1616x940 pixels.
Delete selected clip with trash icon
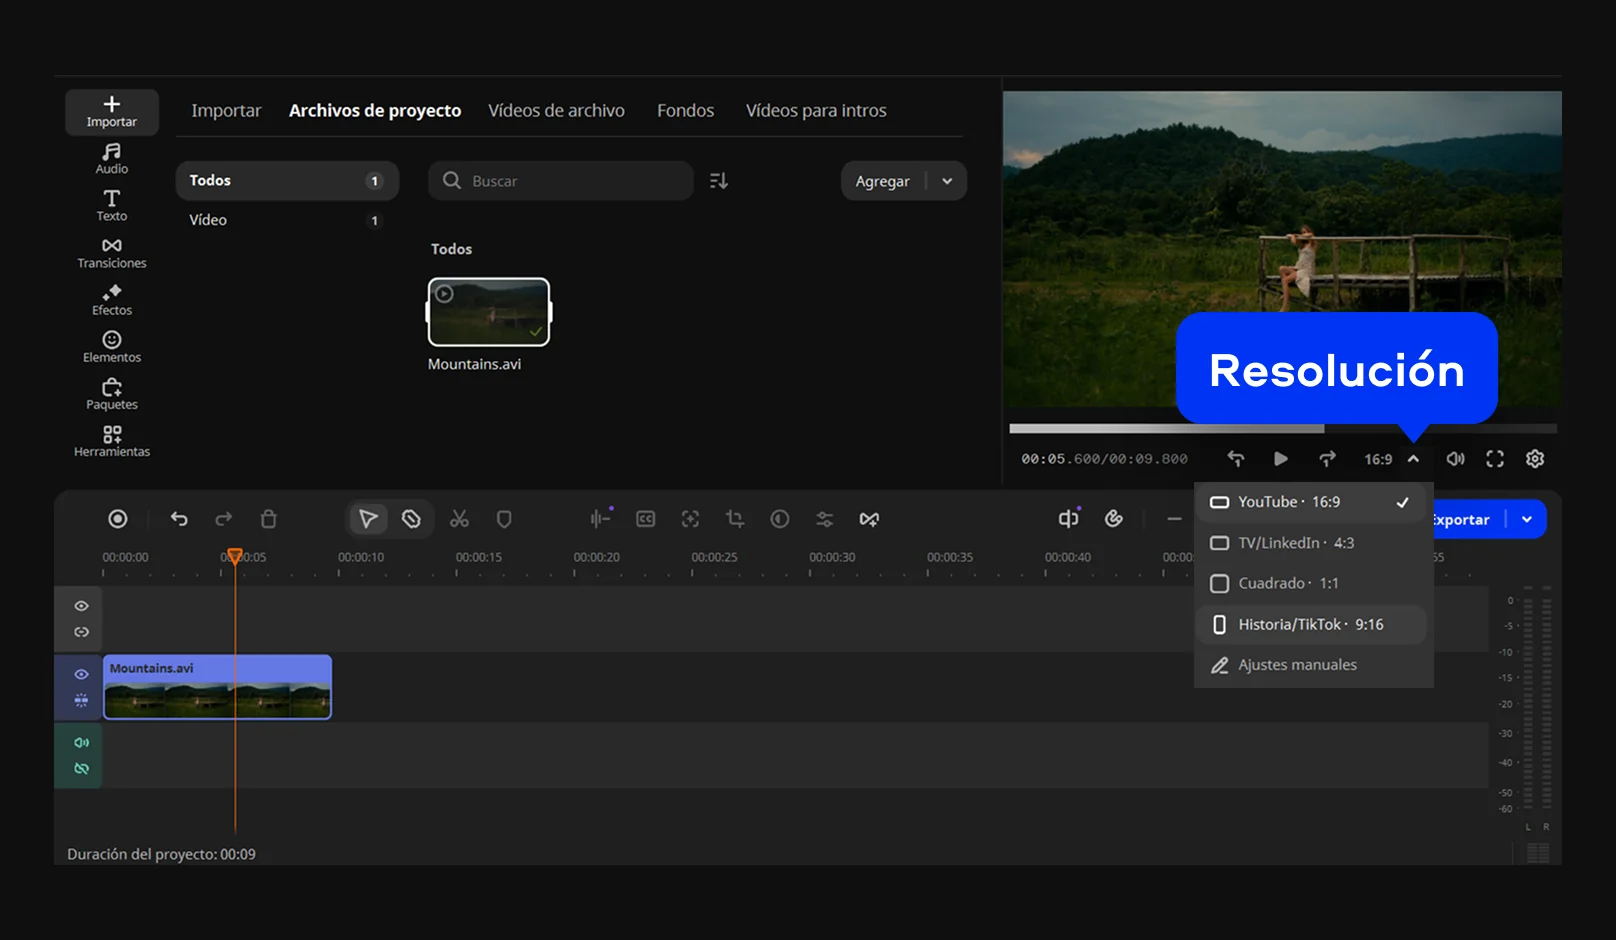coord(268,519)
